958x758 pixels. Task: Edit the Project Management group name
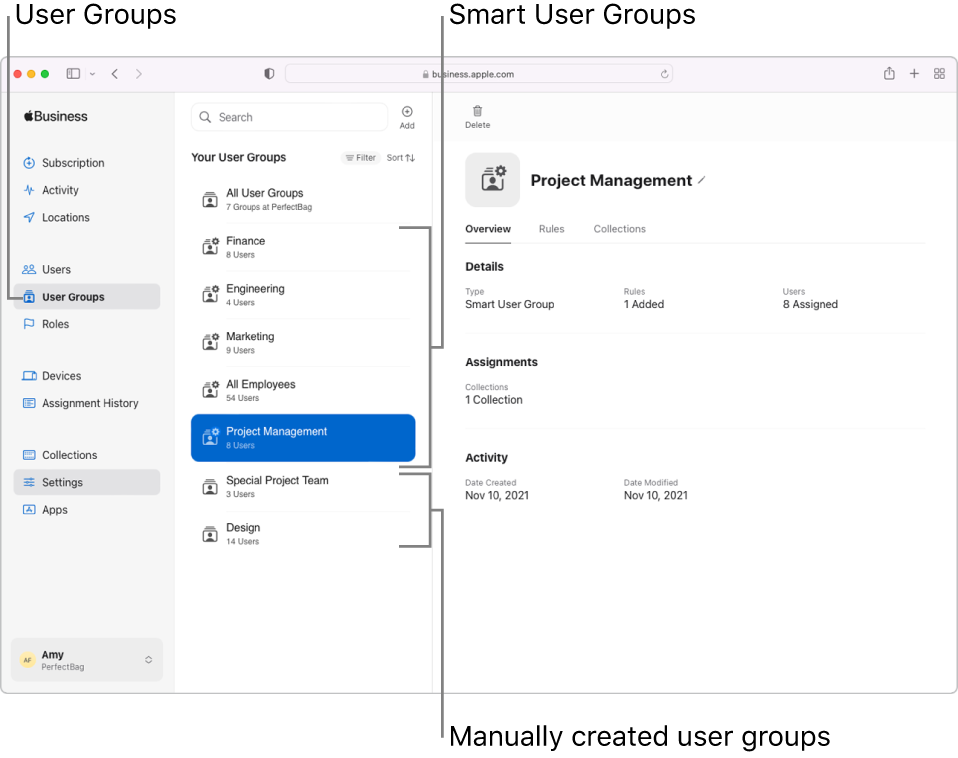[703, 180]
